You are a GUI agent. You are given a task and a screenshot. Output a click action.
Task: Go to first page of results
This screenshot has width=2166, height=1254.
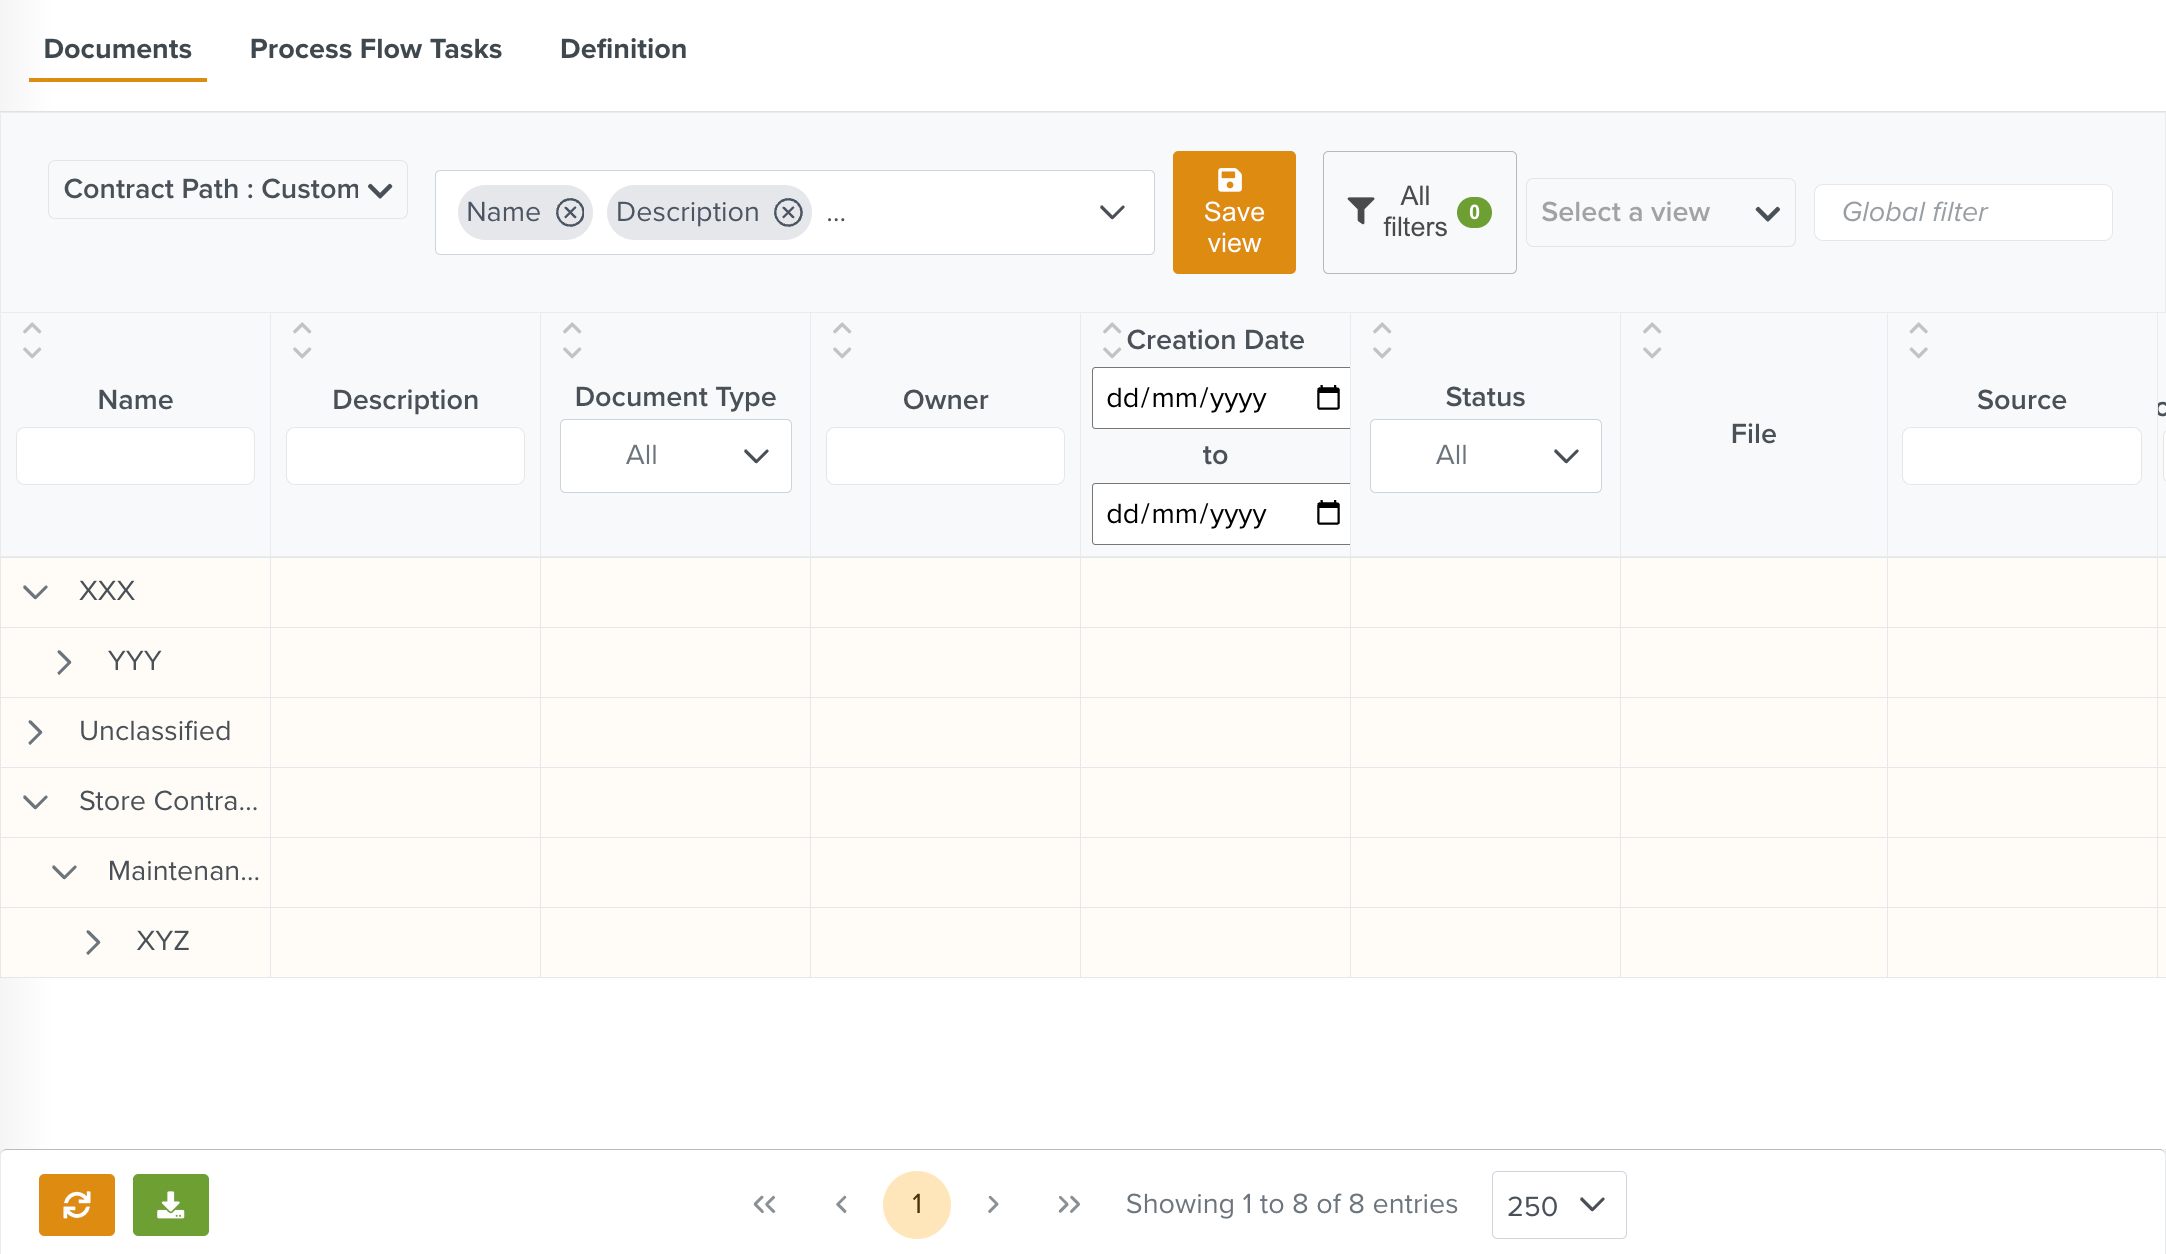coord(765,1204)
